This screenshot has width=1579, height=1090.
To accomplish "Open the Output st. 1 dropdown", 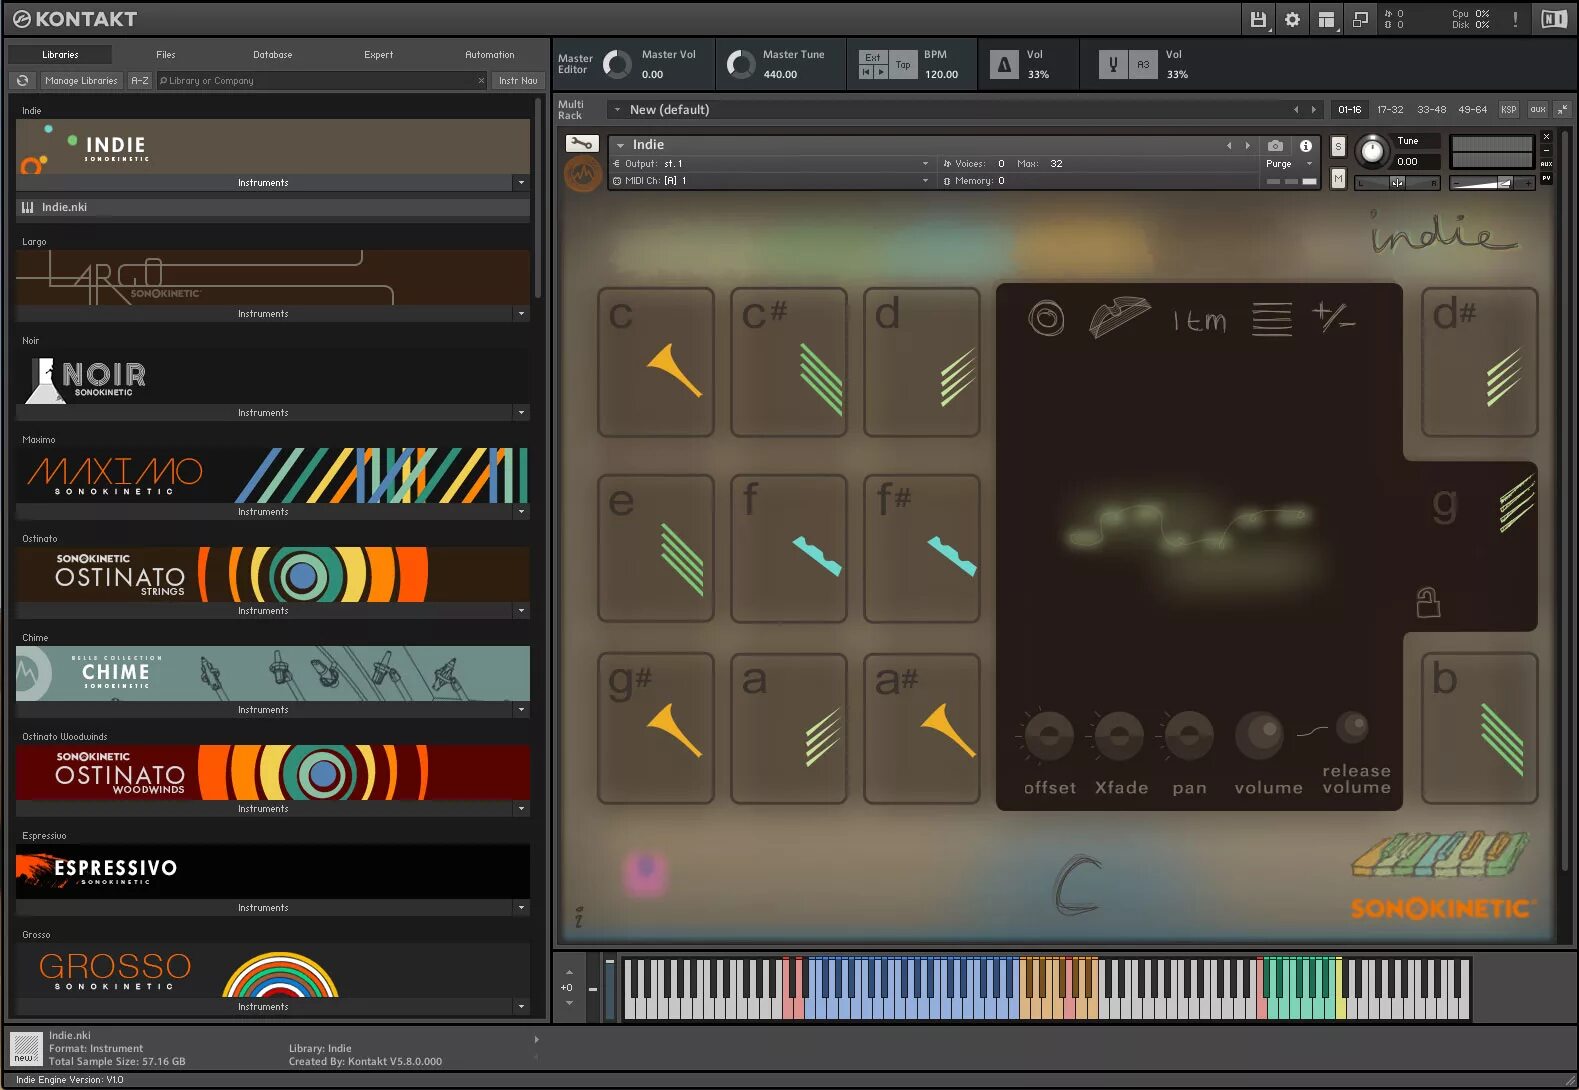I will coord(771,163).
